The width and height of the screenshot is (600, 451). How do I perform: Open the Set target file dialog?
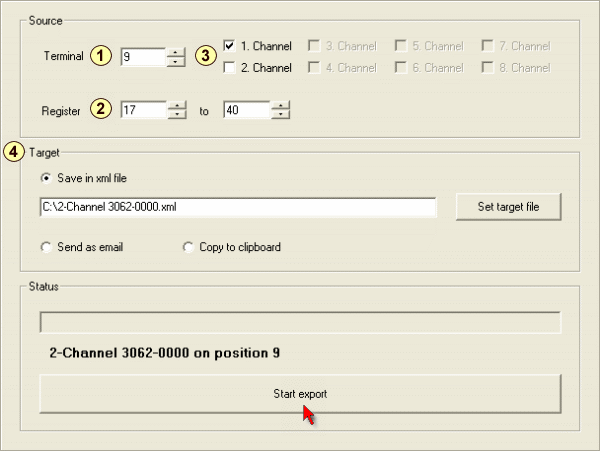coord(509,207)
